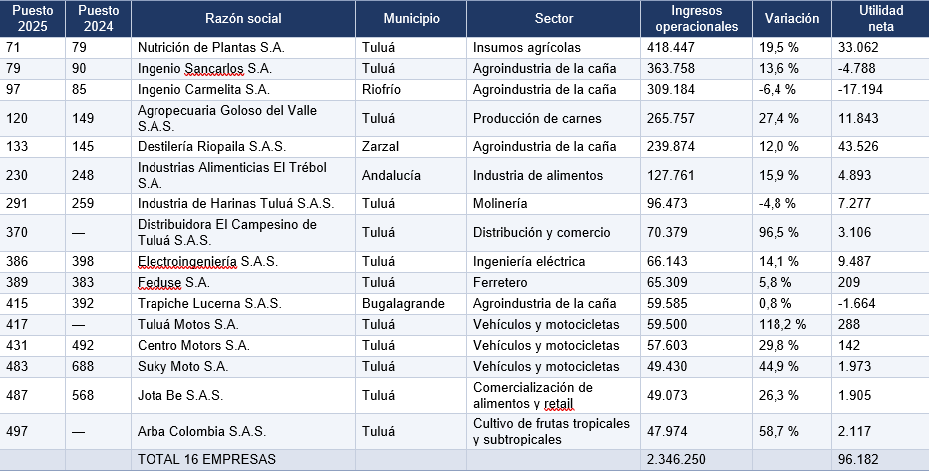Click the 'Razón social' column header
This screenshot has height=471, width=929.
click(x=244, y=18)
